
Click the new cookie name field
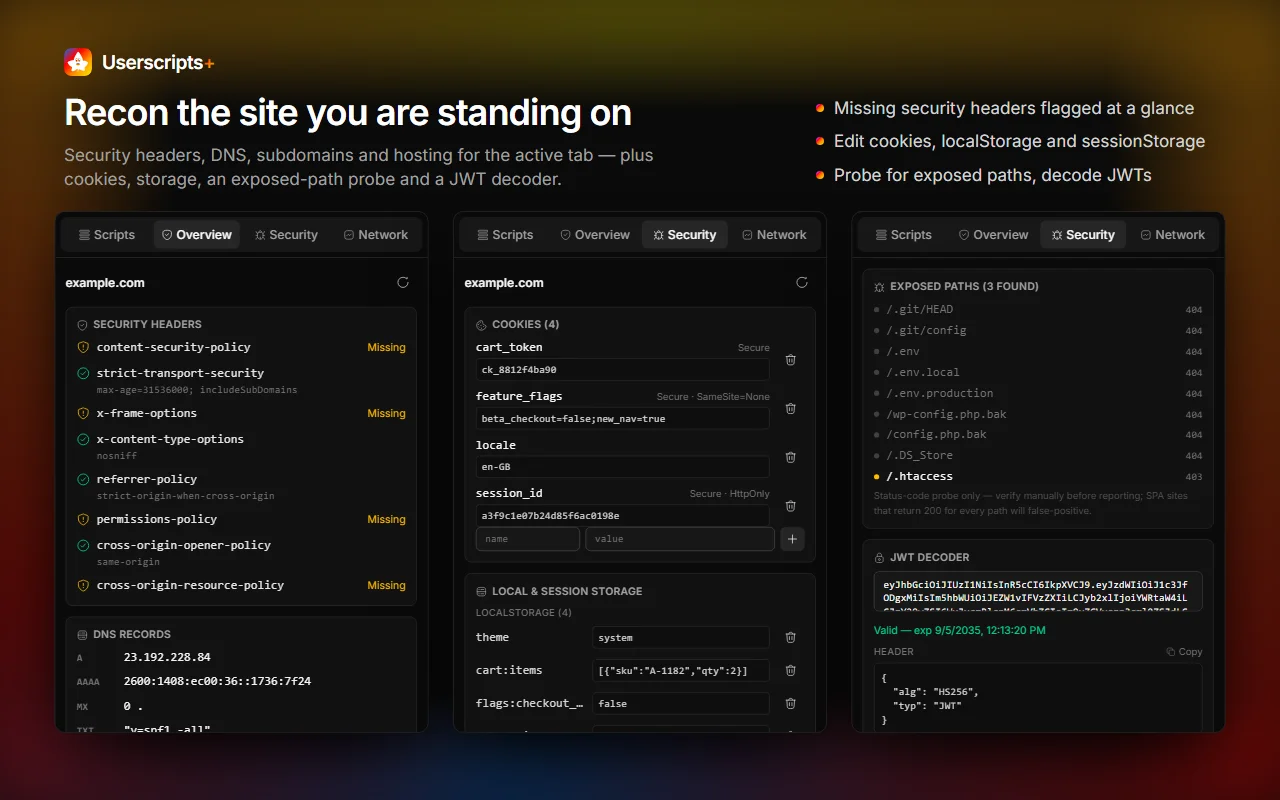(x=528, y=539)
